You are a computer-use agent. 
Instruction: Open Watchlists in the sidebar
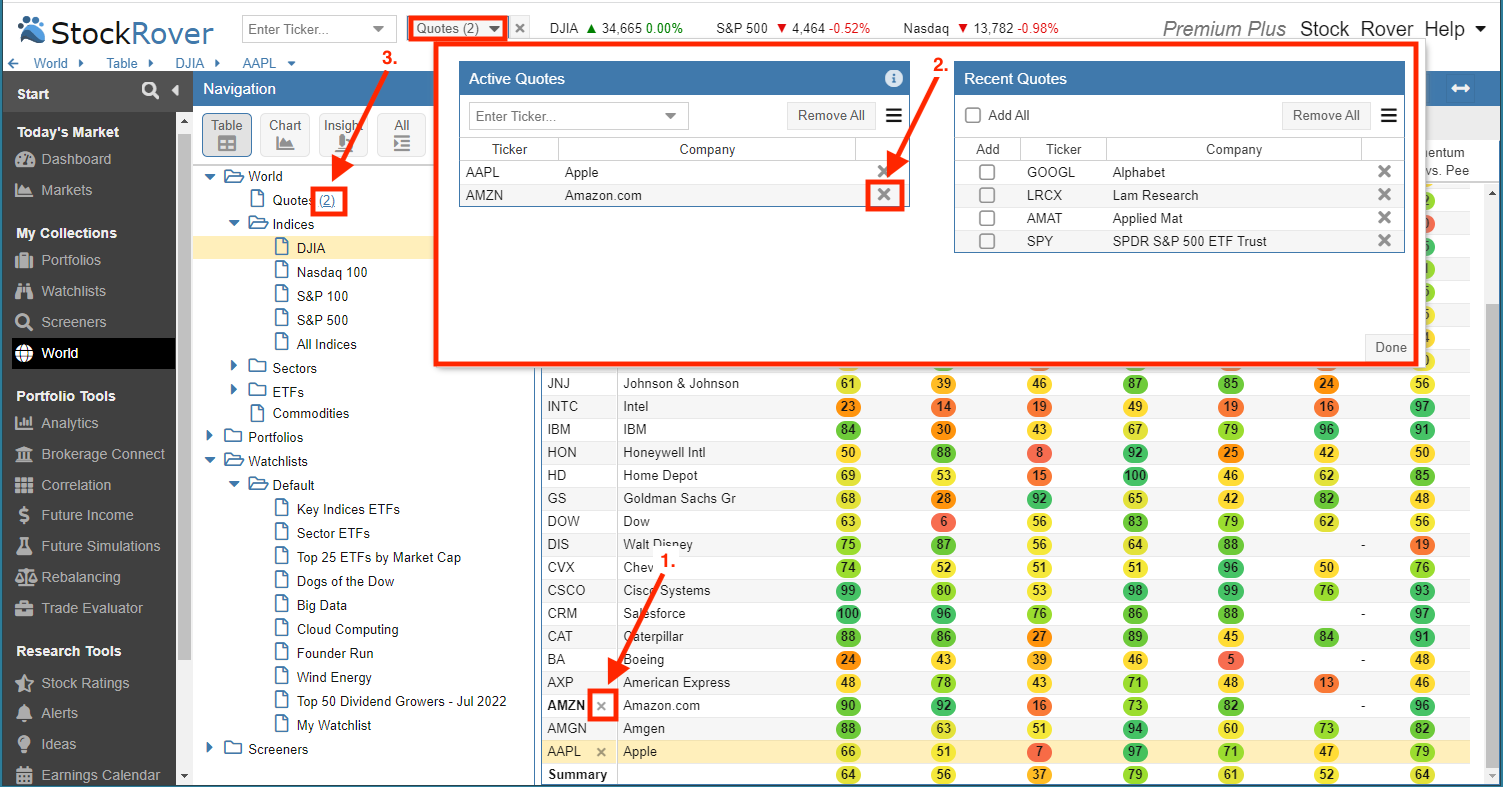[73, 291]
